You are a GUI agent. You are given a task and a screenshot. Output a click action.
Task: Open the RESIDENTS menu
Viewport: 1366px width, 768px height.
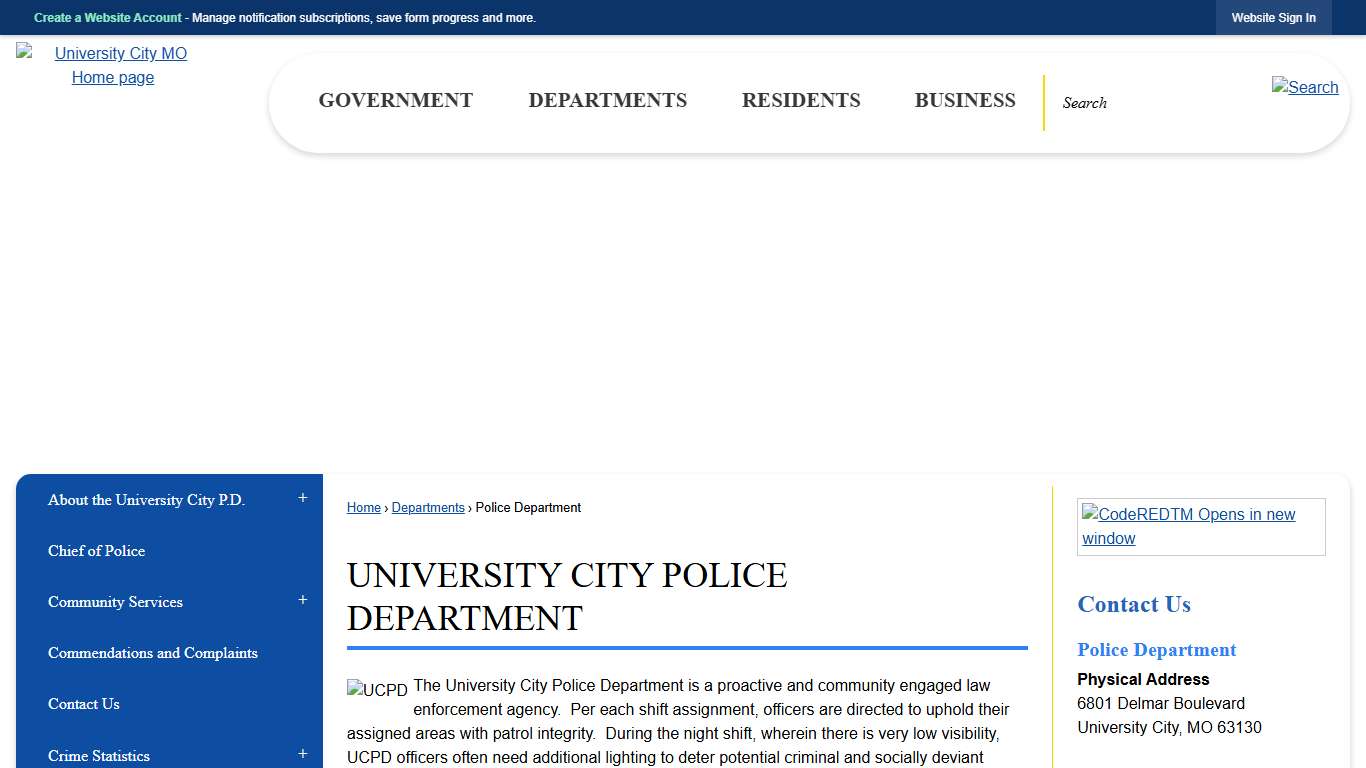point(801,100)
